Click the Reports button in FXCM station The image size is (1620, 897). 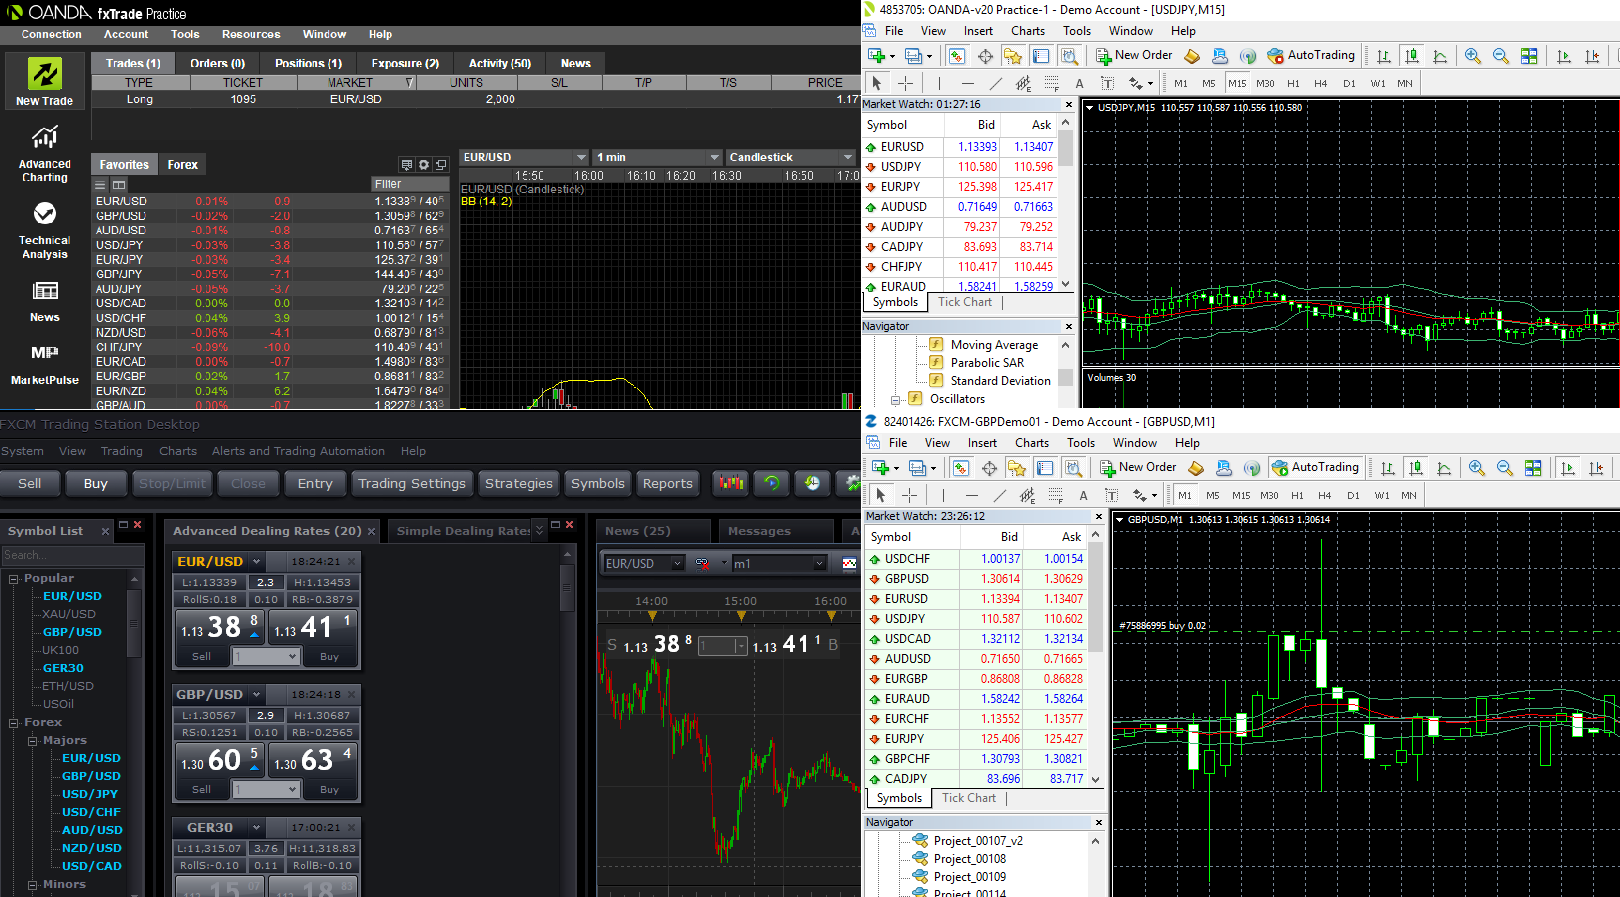667,483
